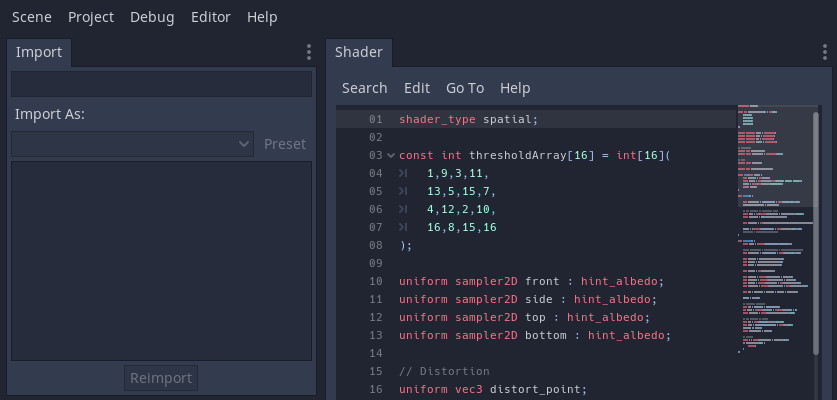The image size is (837, 400).
Task: Open the shader editor Go To menu
Action: pos(465,88)
